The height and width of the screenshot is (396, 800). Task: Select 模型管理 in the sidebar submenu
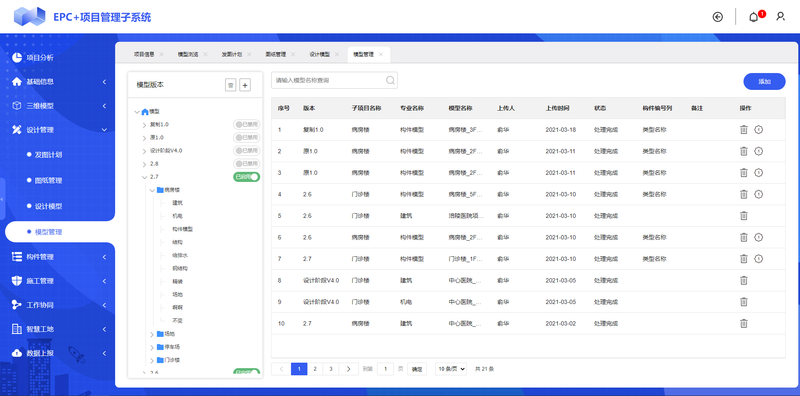pyautogui.click(x=48, y=232)
